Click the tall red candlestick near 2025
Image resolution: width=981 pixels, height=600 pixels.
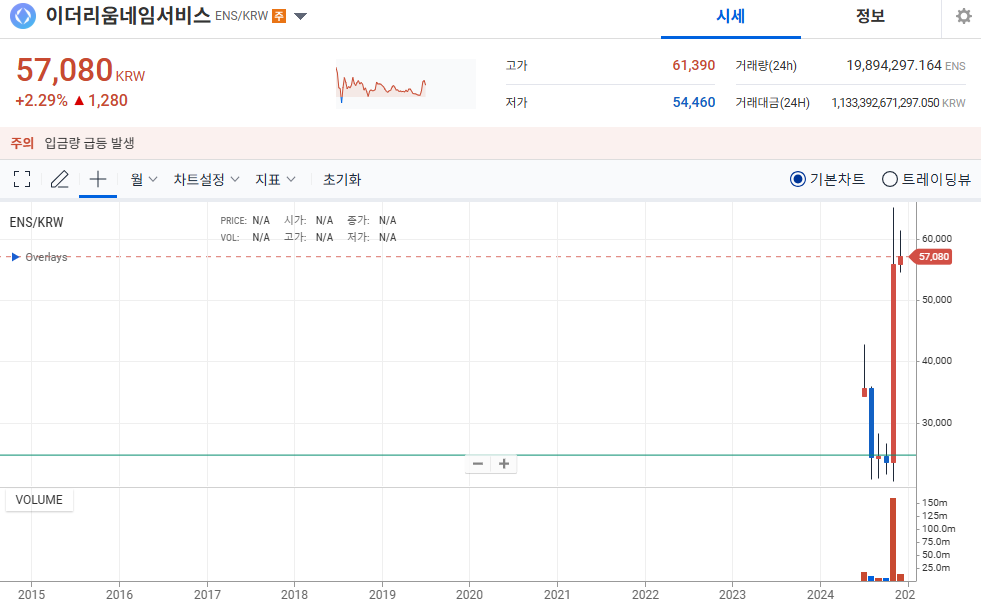[893, 363]
